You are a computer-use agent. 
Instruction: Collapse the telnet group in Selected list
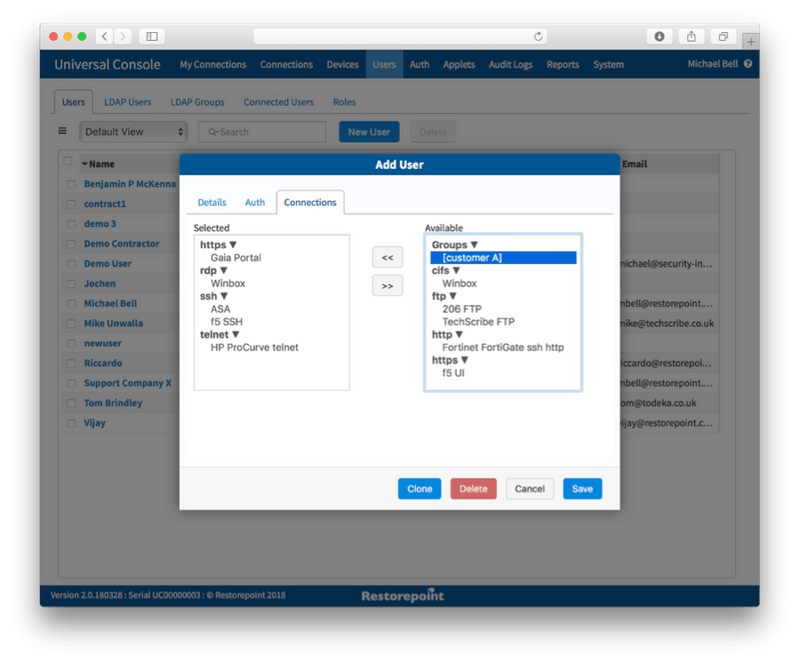pos(235,334)
